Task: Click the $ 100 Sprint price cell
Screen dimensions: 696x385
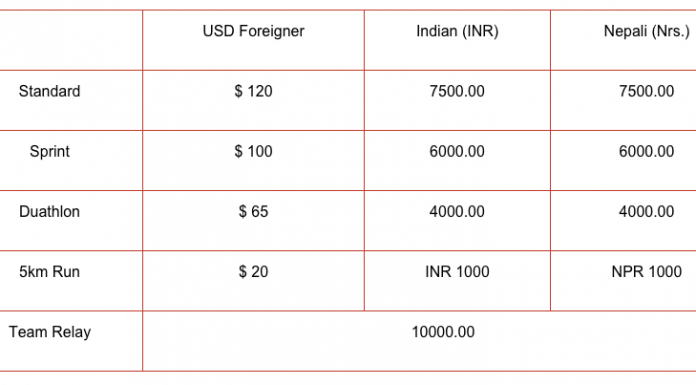Action: 253,151
